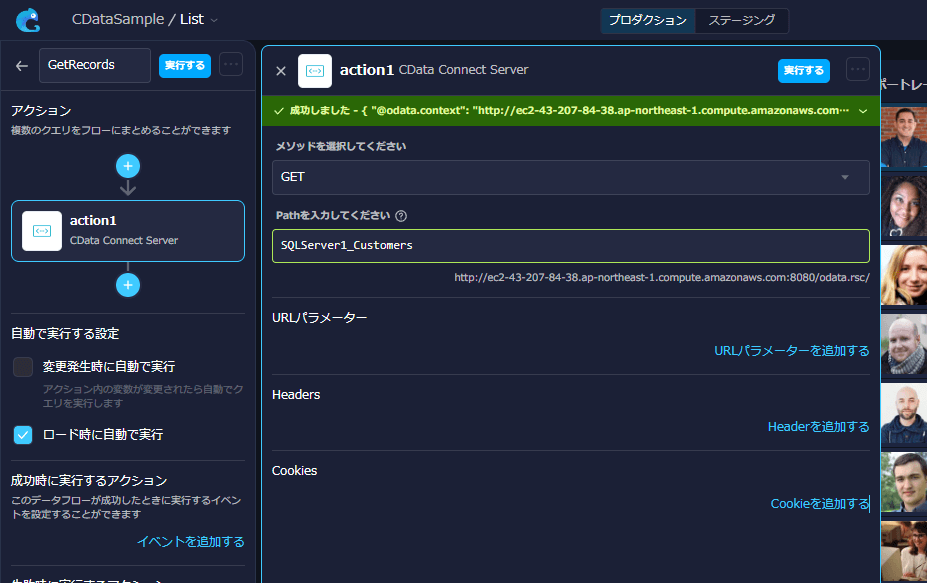This screenshot has height=583, width=927.
Task: Switch to ステージング tab
Action: (x=742, y=21)
